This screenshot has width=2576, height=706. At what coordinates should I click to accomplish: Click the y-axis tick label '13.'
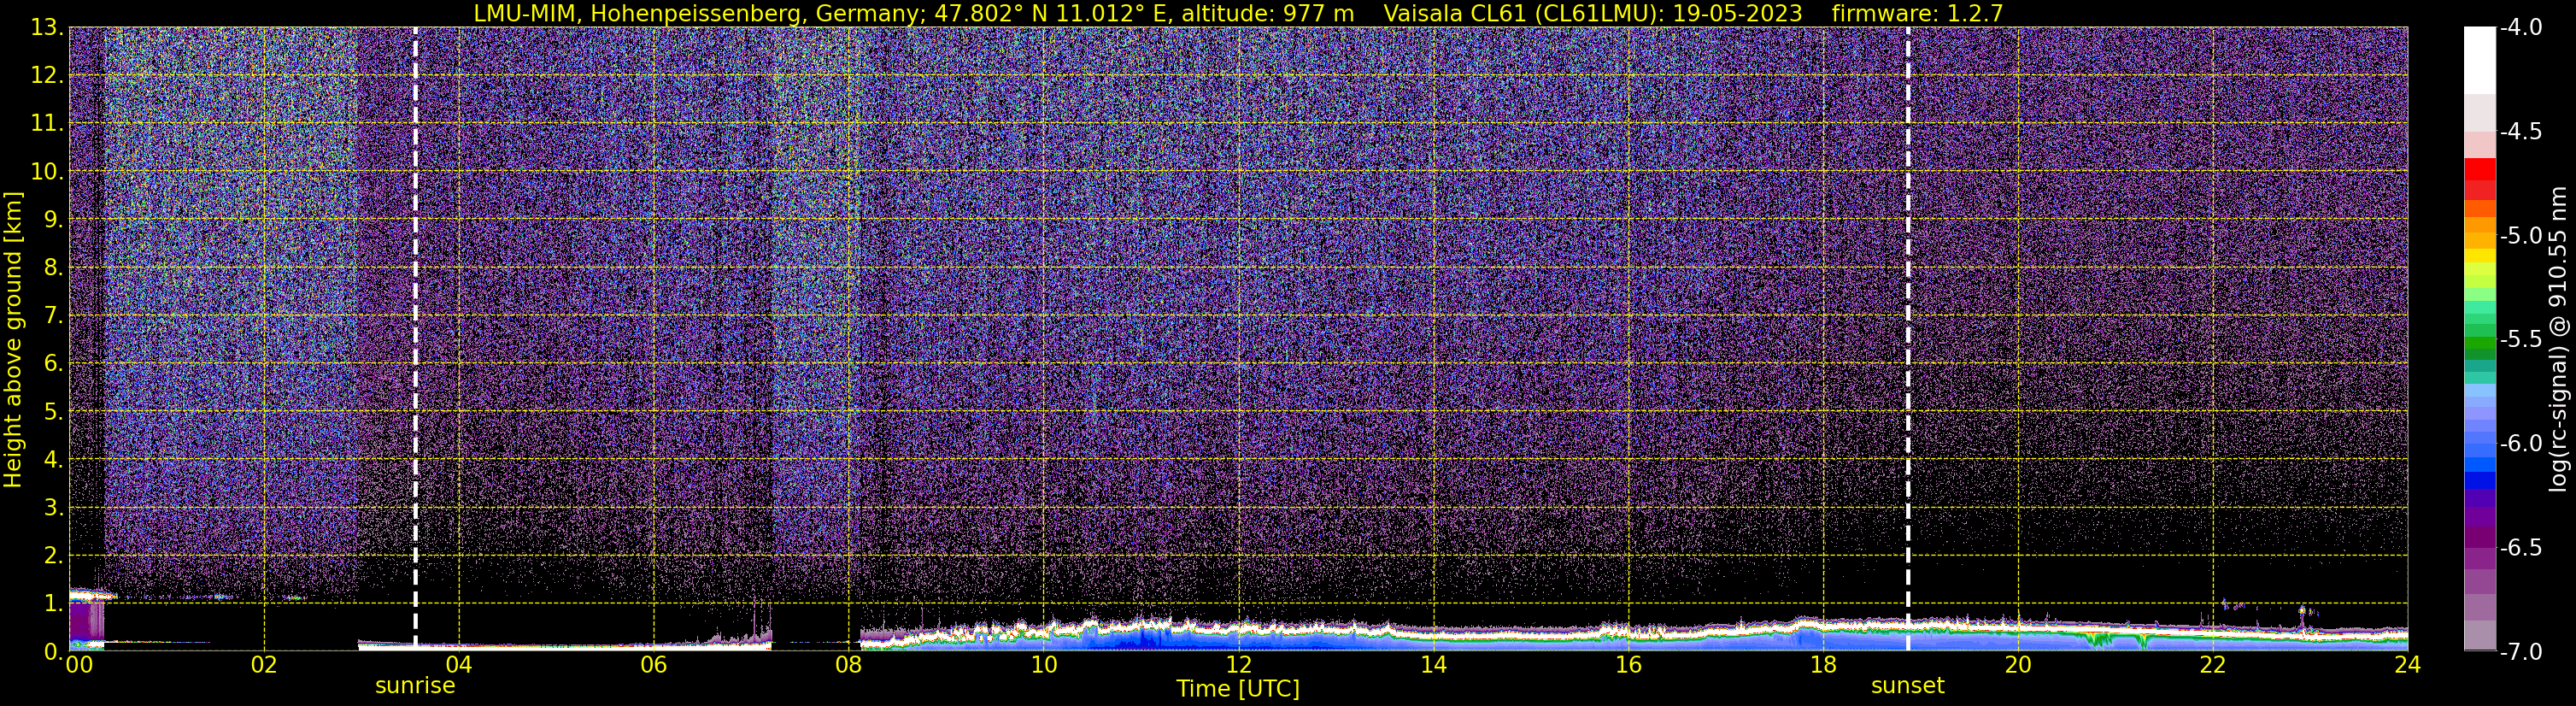click(47, 28)
